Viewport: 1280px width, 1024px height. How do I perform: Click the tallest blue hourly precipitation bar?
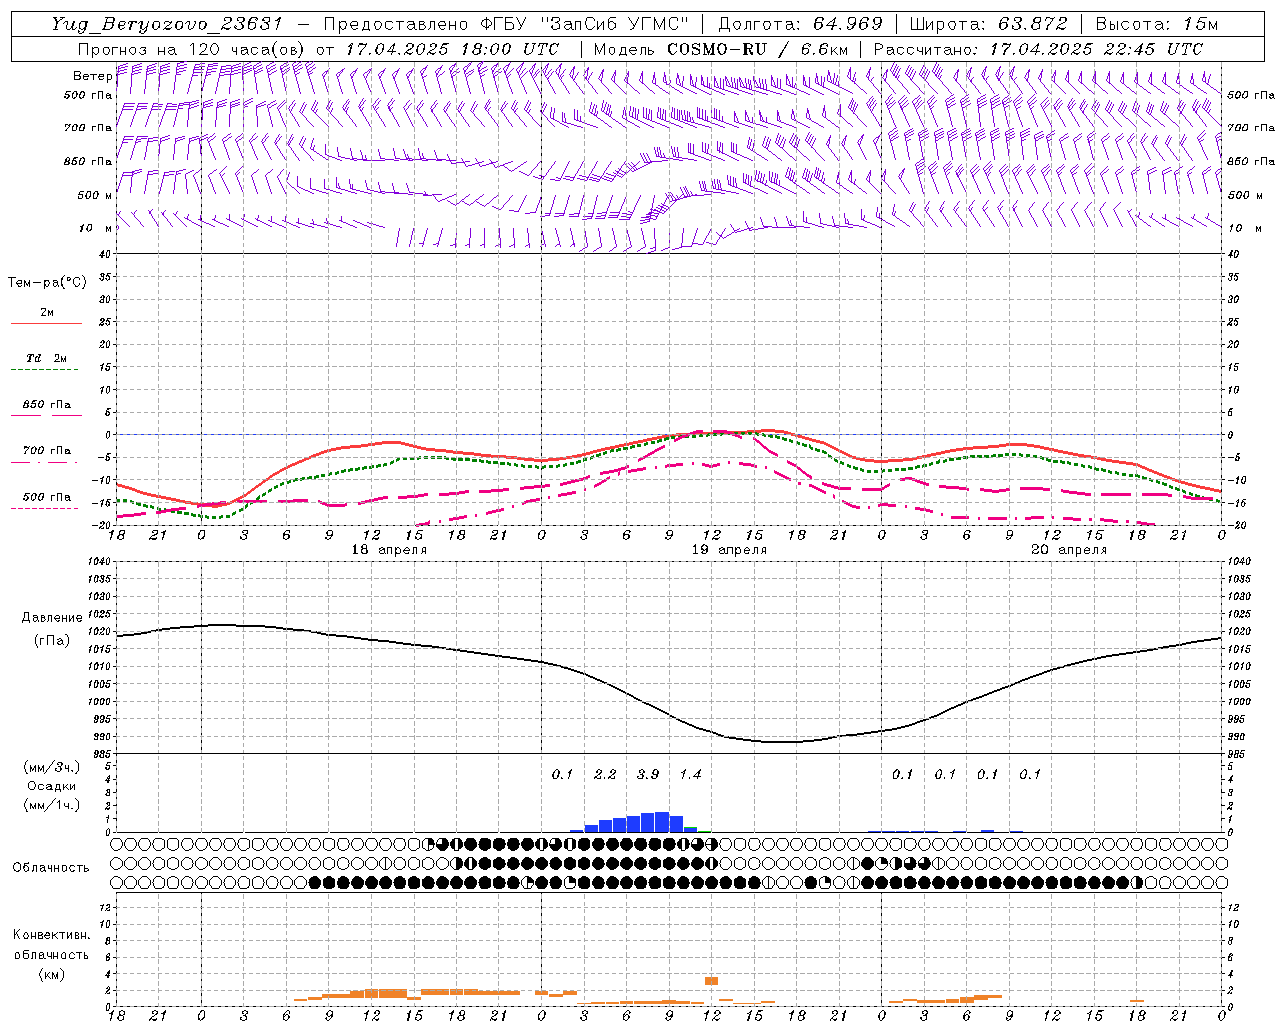661,822
